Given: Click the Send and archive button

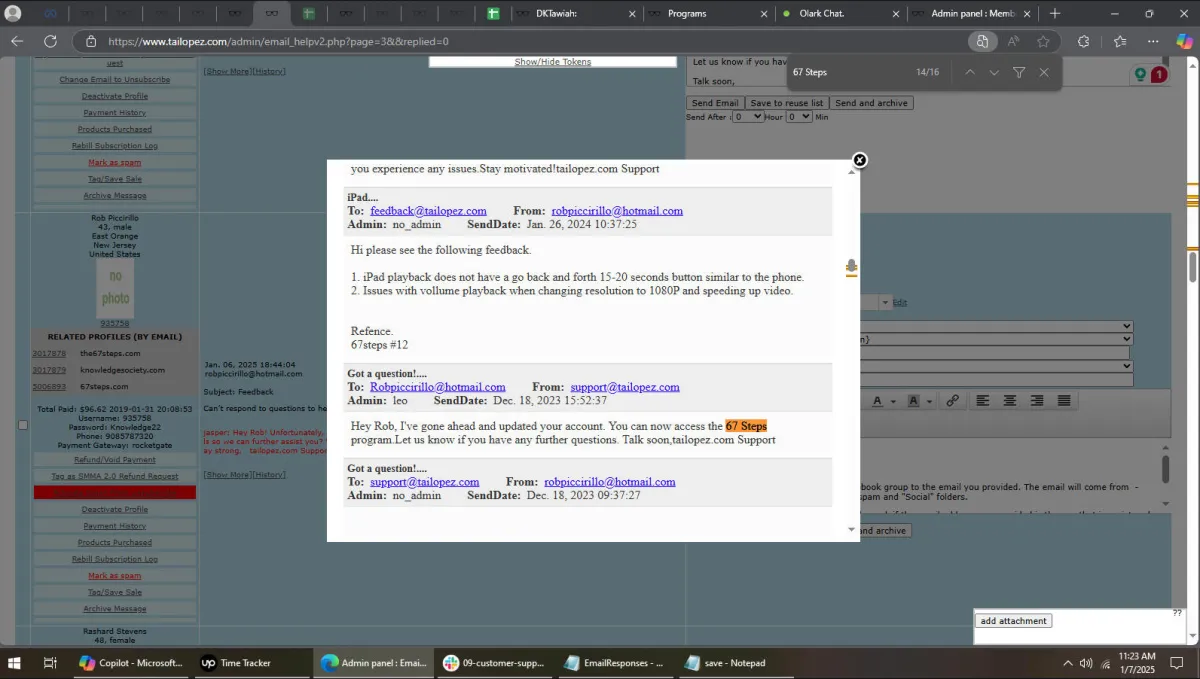Looking at the screenshot, I should (871, 103).
